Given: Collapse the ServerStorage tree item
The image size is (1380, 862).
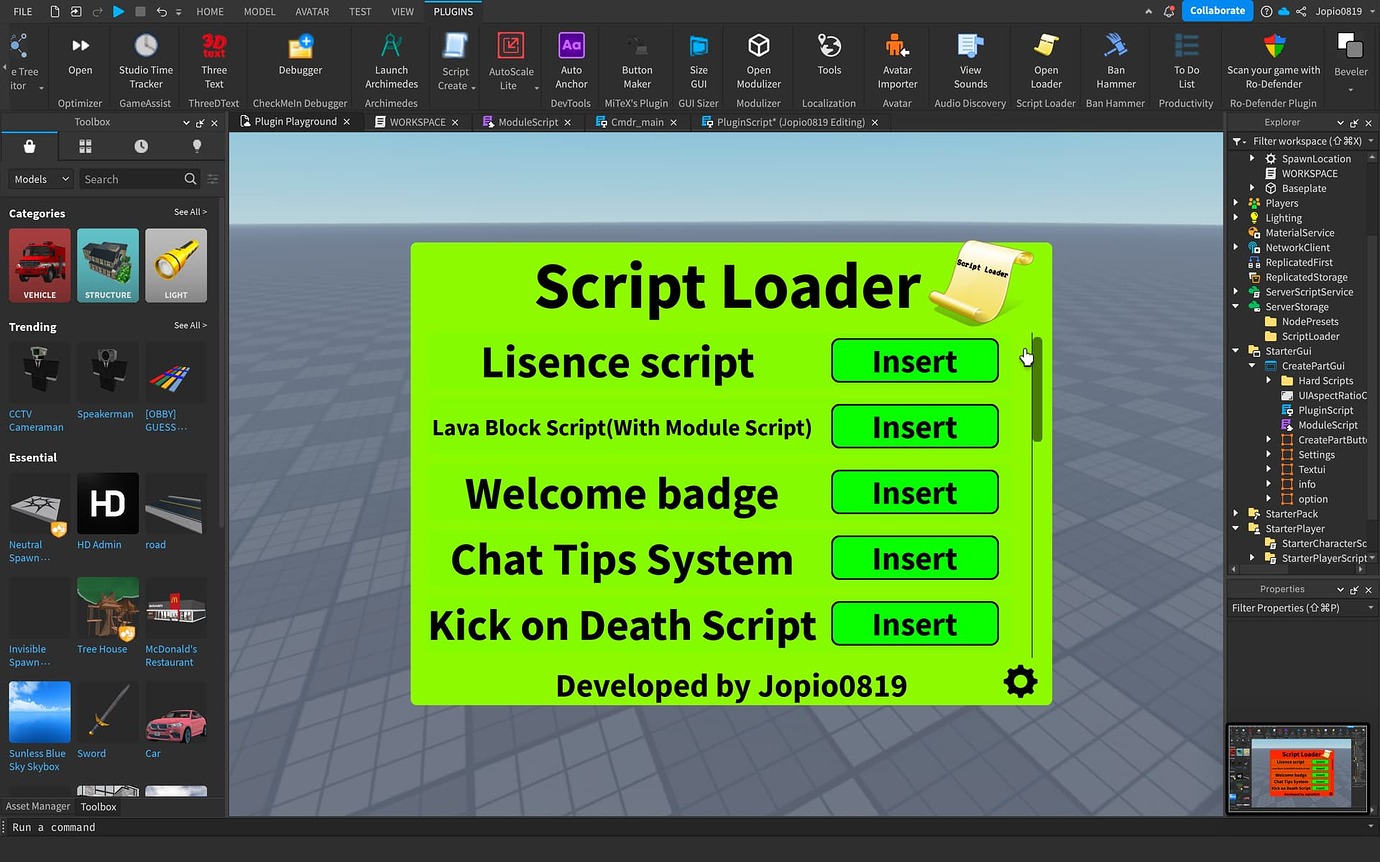Looking at the screenshot, I should pos(1236,306).
